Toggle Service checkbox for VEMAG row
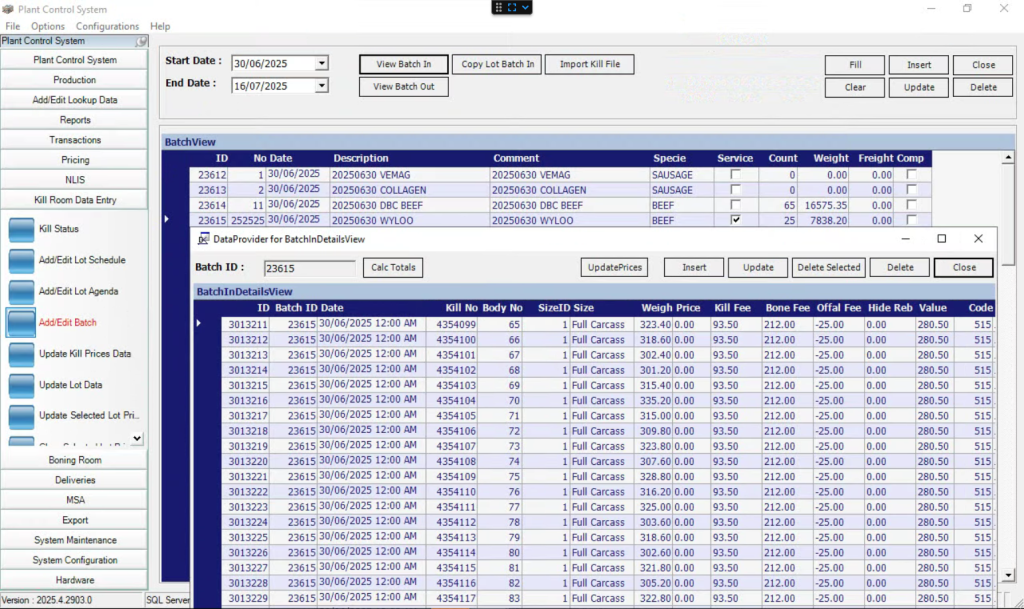This screenshot has width=1024, height=609. pyautogui.click(x=735, y=174)
